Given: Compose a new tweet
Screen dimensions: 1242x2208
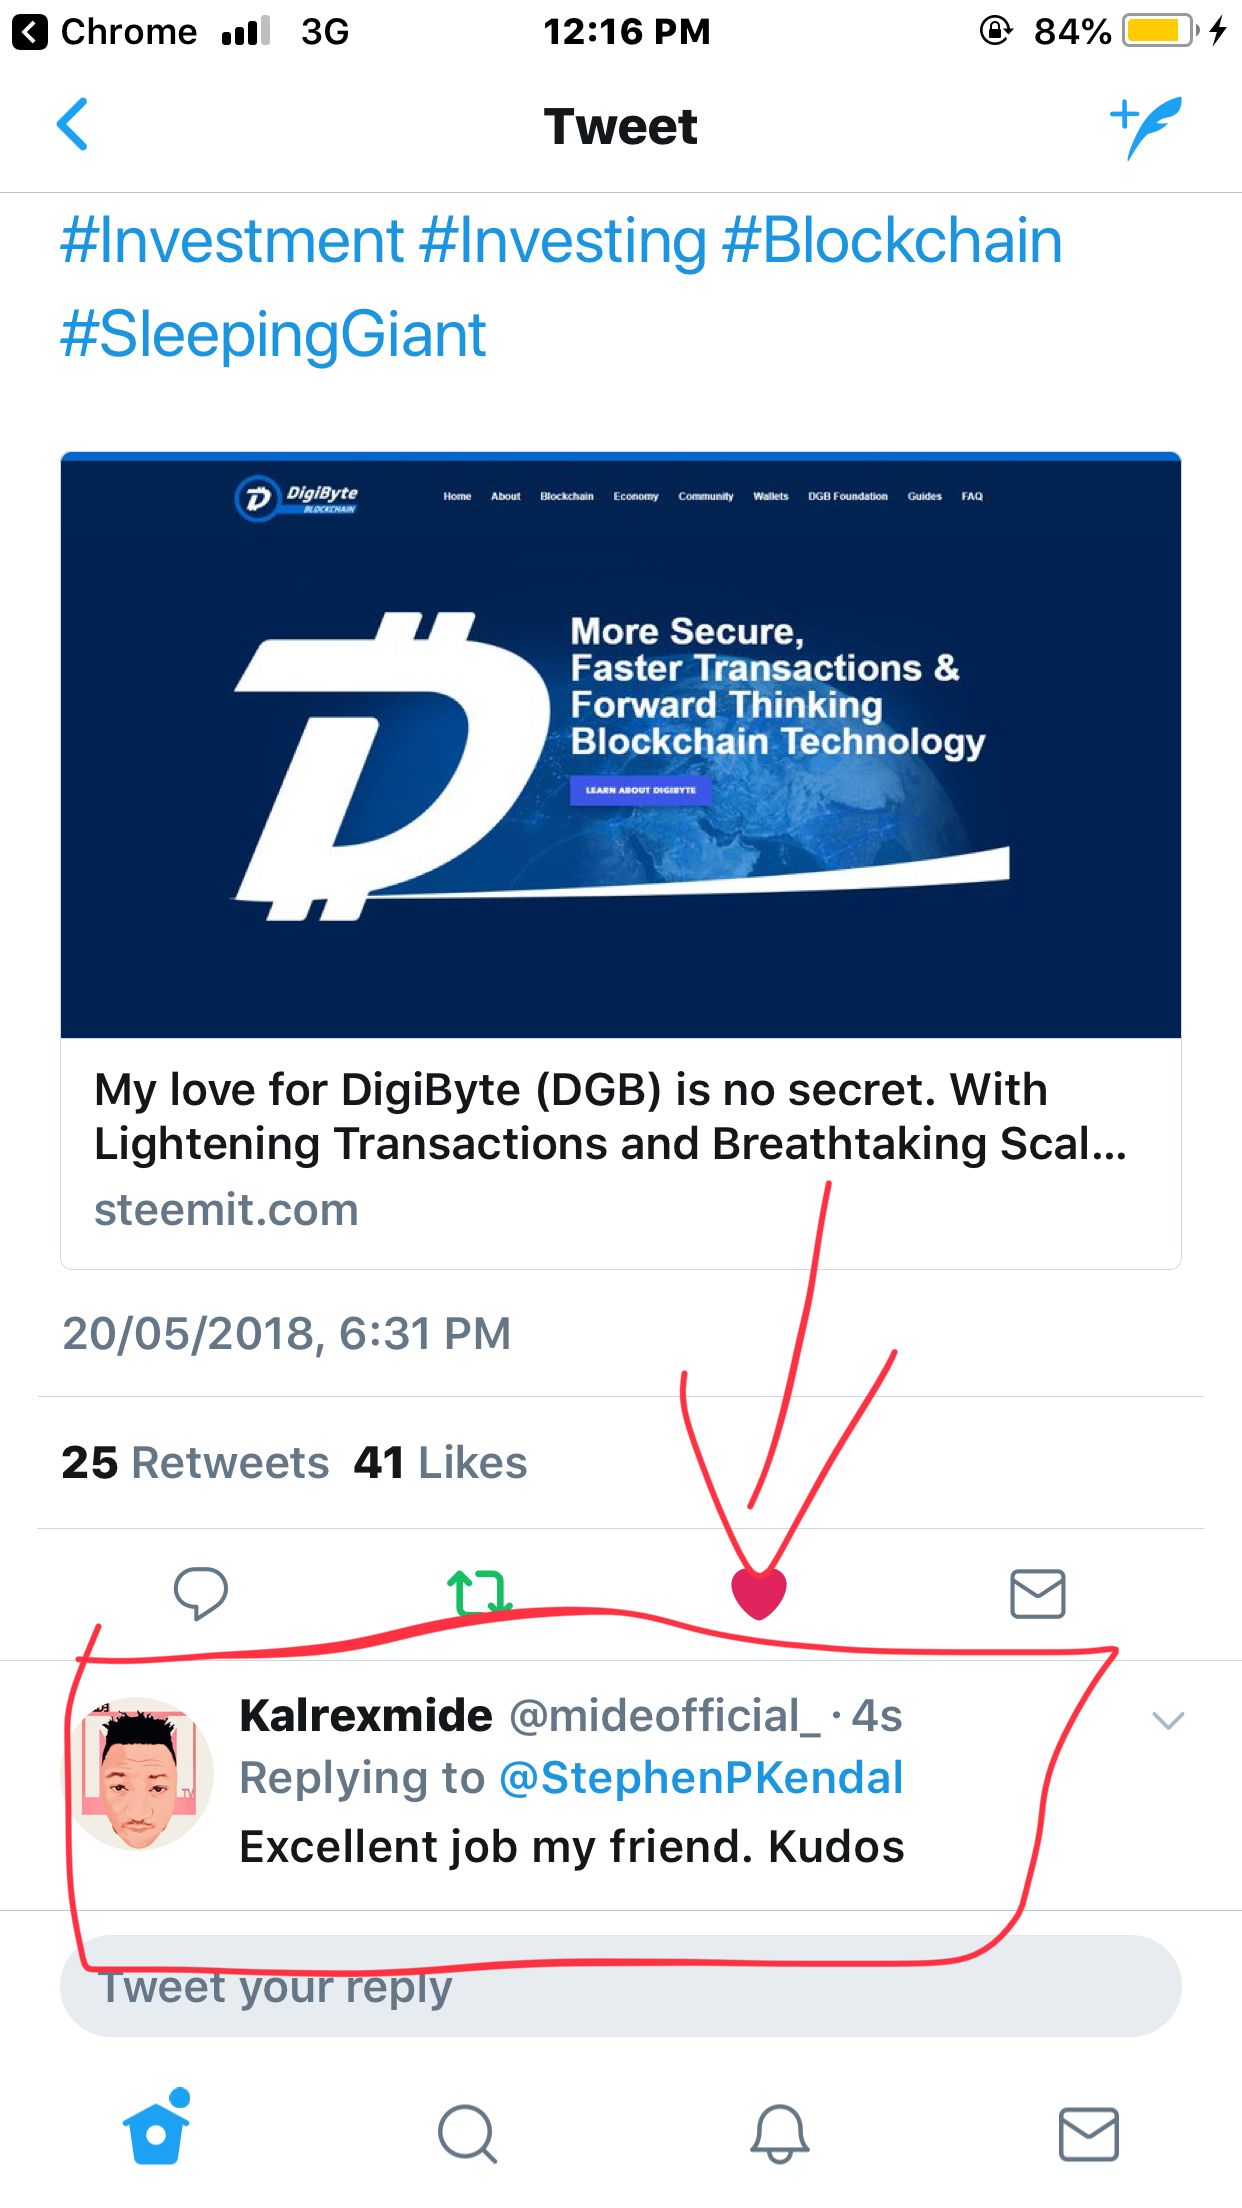Looking at the screenshot, I should [x=1146, y=126].
